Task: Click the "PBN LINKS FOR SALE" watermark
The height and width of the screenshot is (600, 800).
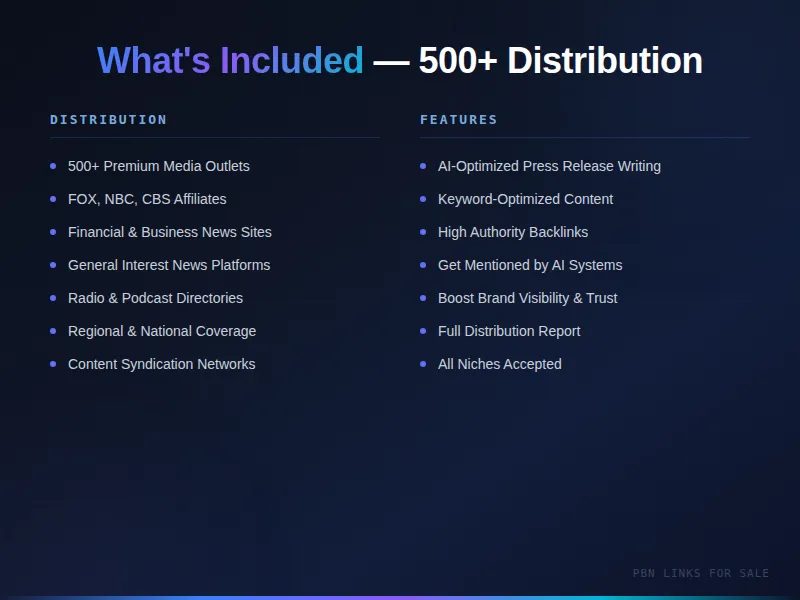Action: tap(701, 573)
